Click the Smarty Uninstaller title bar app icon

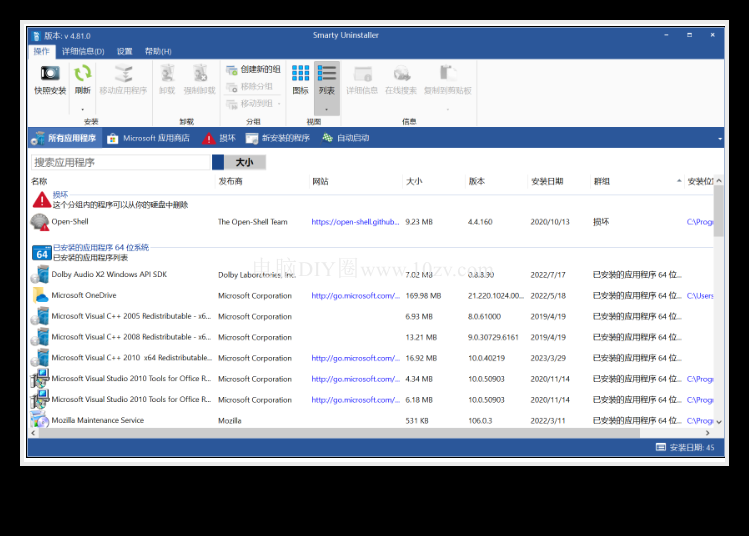point(36,36)
